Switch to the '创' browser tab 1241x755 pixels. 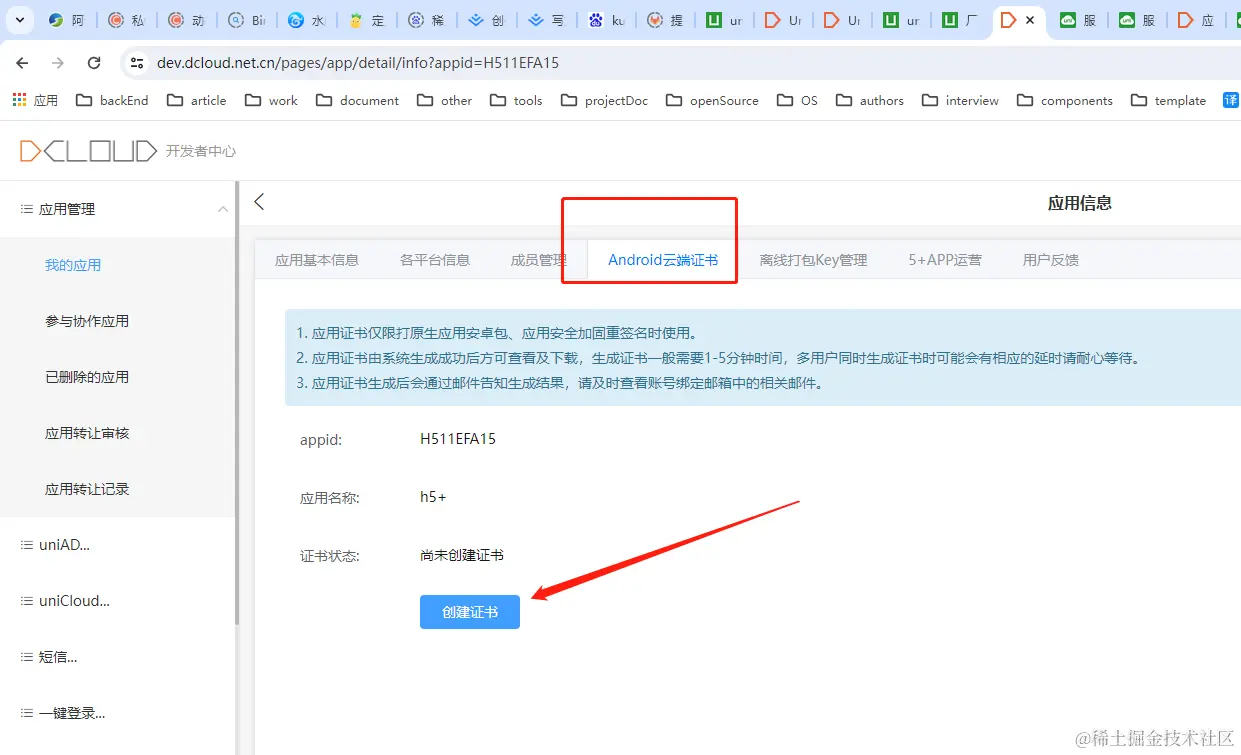pos(486,20)
